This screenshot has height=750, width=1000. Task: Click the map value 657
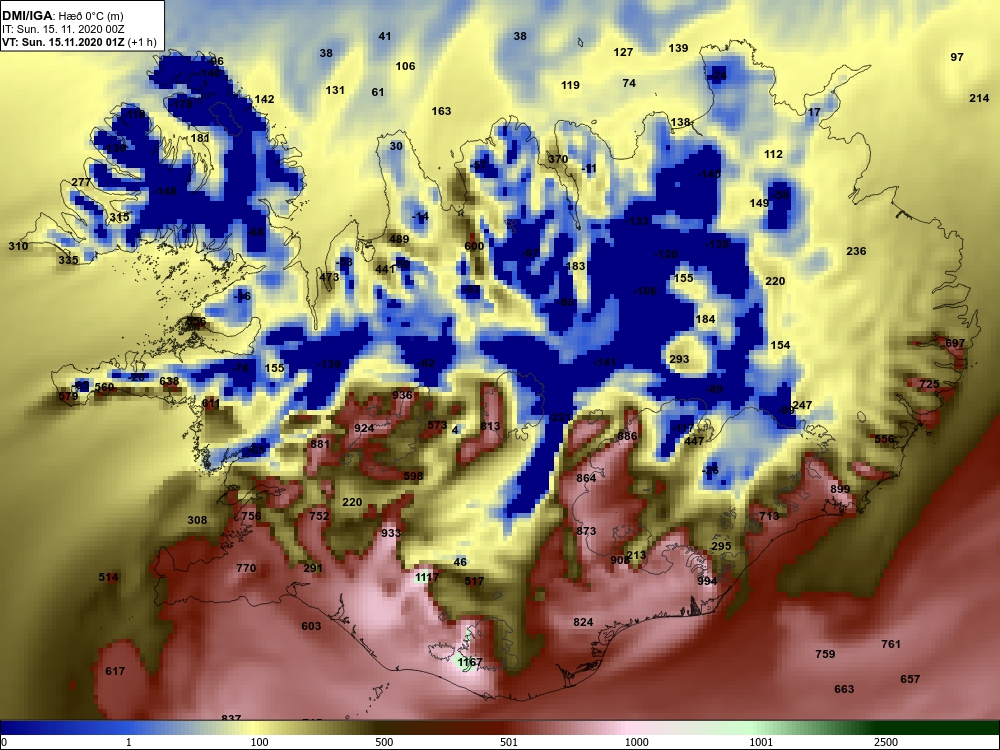pos(910,679)
